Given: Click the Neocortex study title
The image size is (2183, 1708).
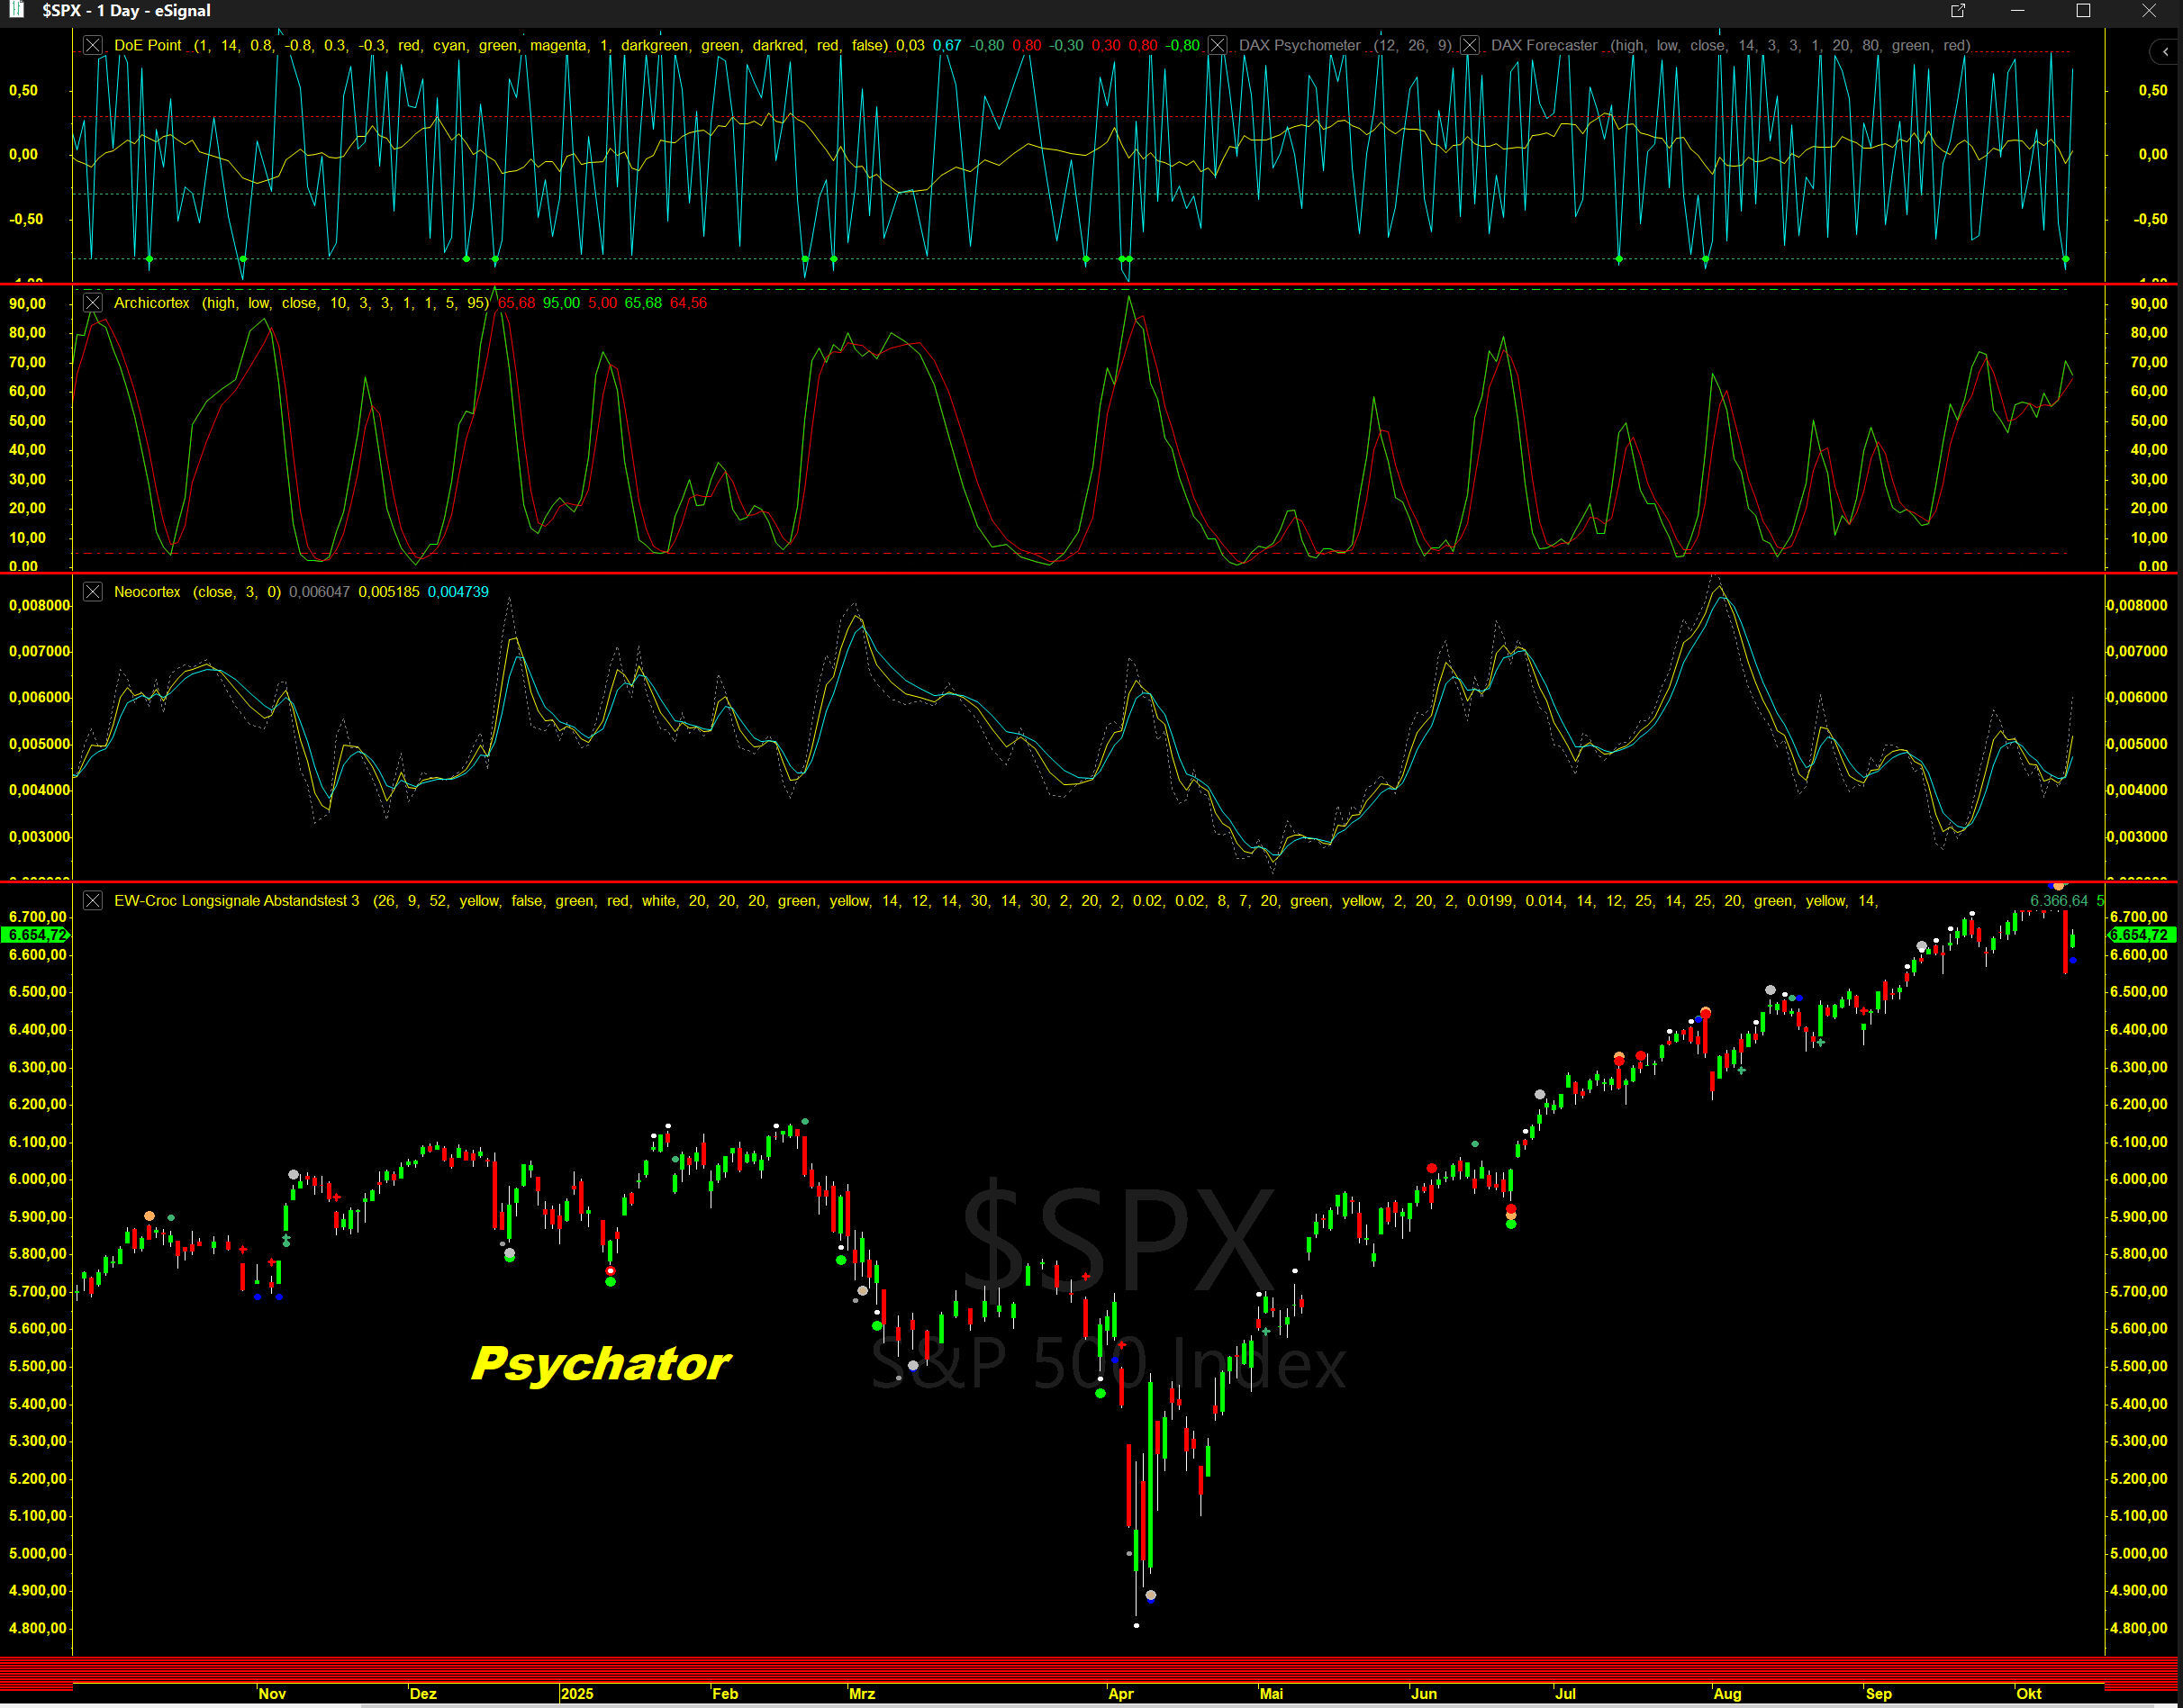Looking at the screenshot, I should point(147,592).
